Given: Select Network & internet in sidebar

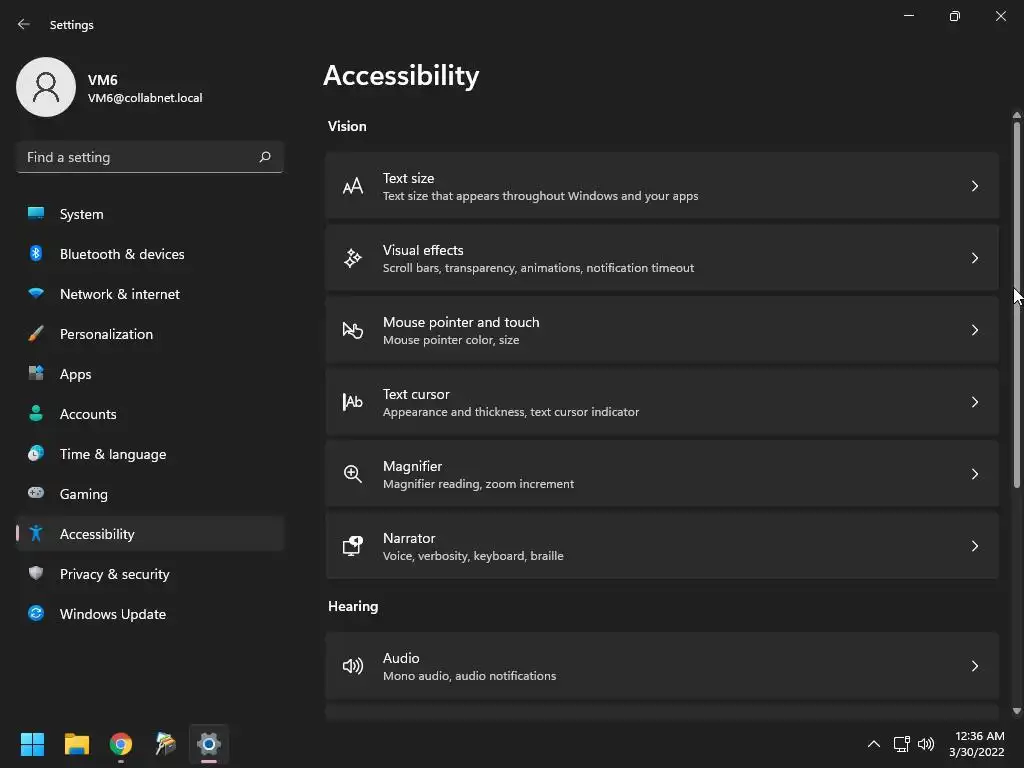Looking at the screenshot, I should coord(120,294).
